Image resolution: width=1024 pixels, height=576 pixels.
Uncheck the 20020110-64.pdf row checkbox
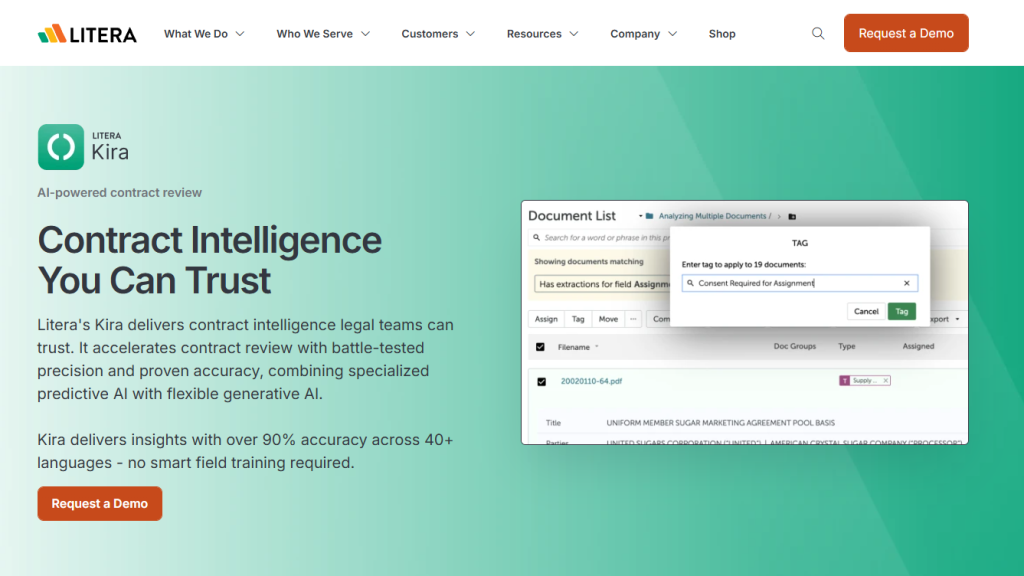pos(541,381)
